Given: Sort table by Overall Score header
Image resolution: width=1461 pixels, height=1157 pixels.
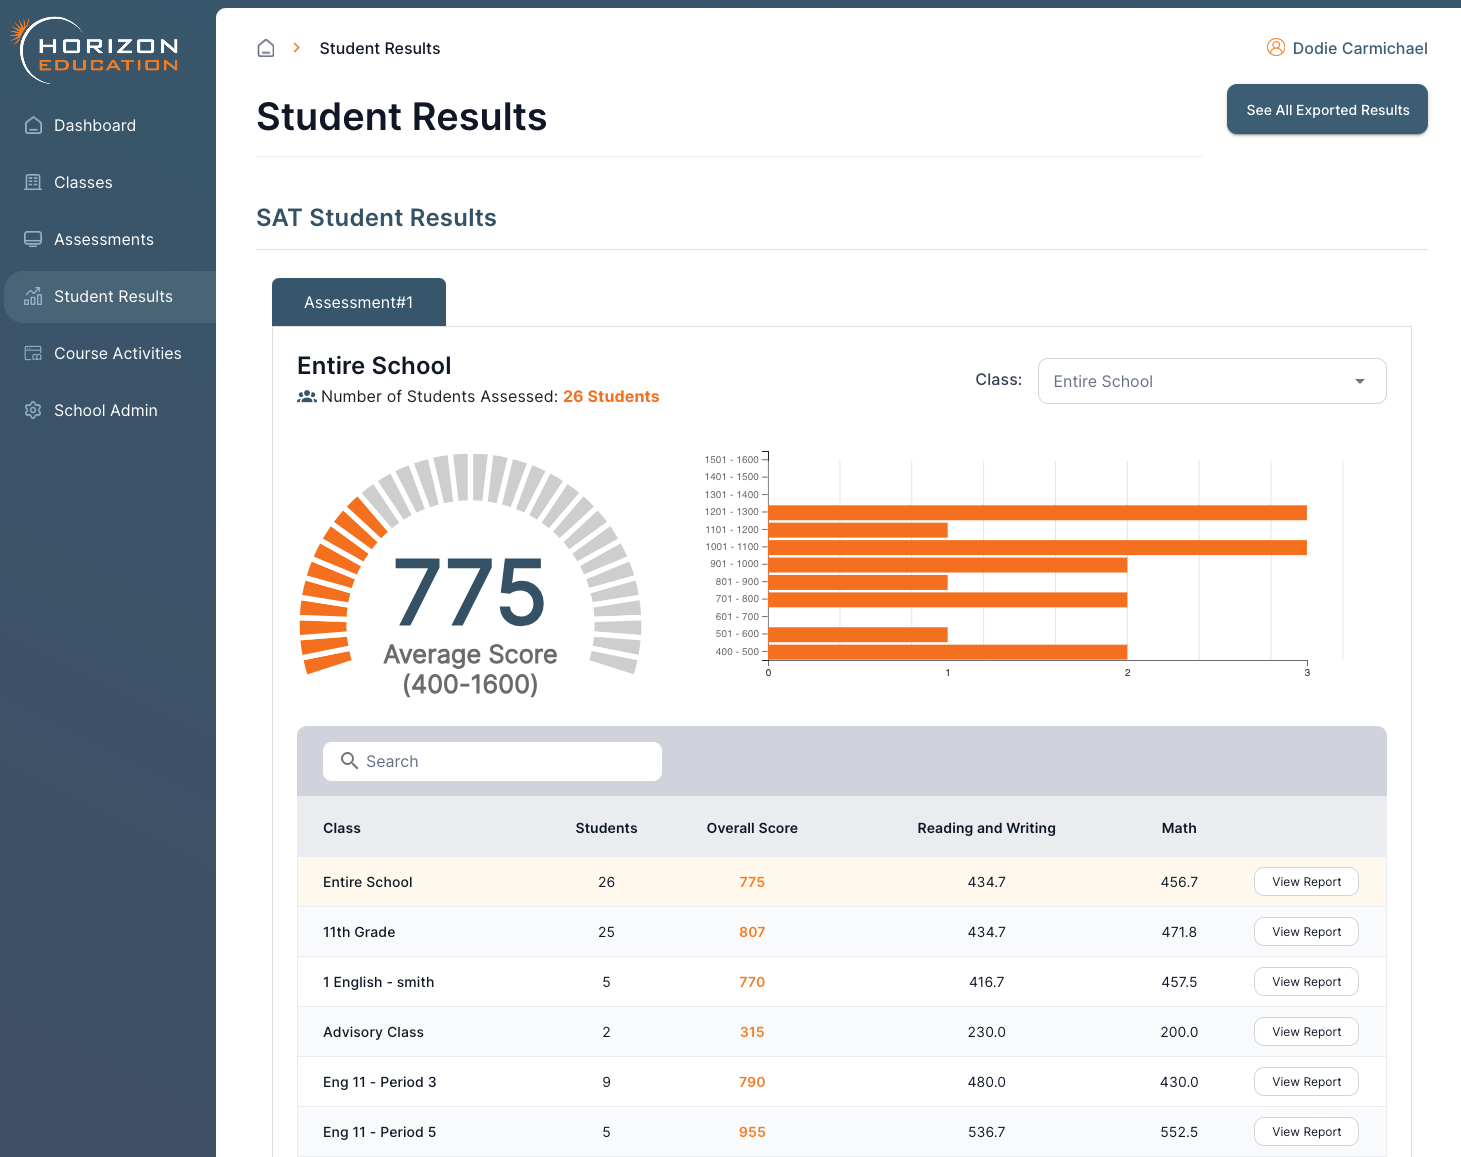Looking at the screenshot, I should [x=752, y=828].
